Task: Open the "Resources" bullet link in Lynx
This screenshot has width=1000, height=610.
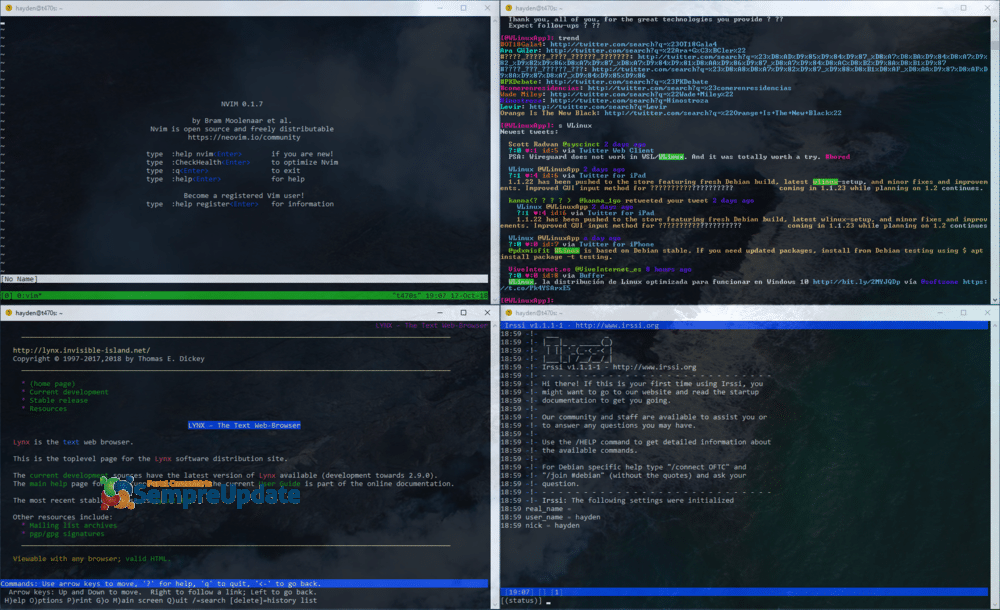Action: (x=48, y=408)
